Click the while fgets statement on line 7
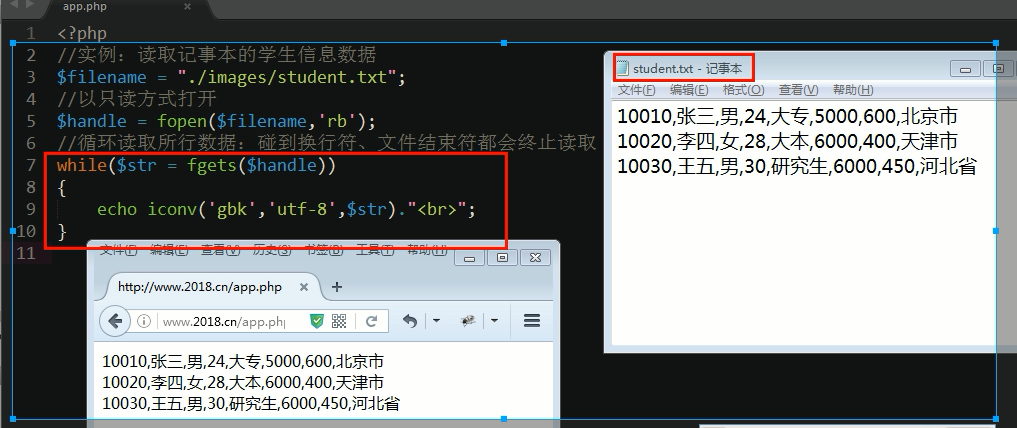Viewport: 1017px width, 428px height. 197,165
